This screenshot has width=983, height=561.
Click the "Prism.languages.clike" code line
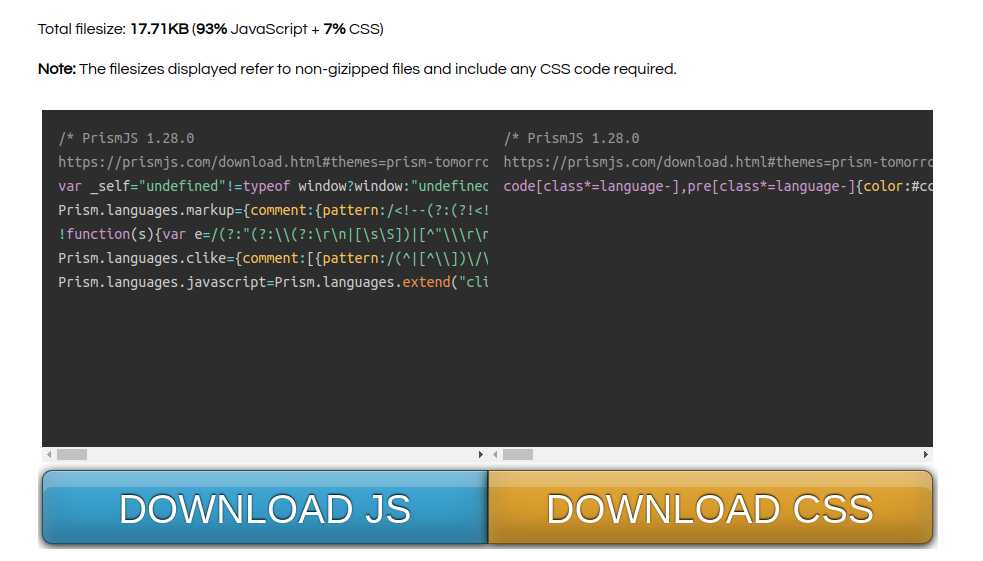273,258
